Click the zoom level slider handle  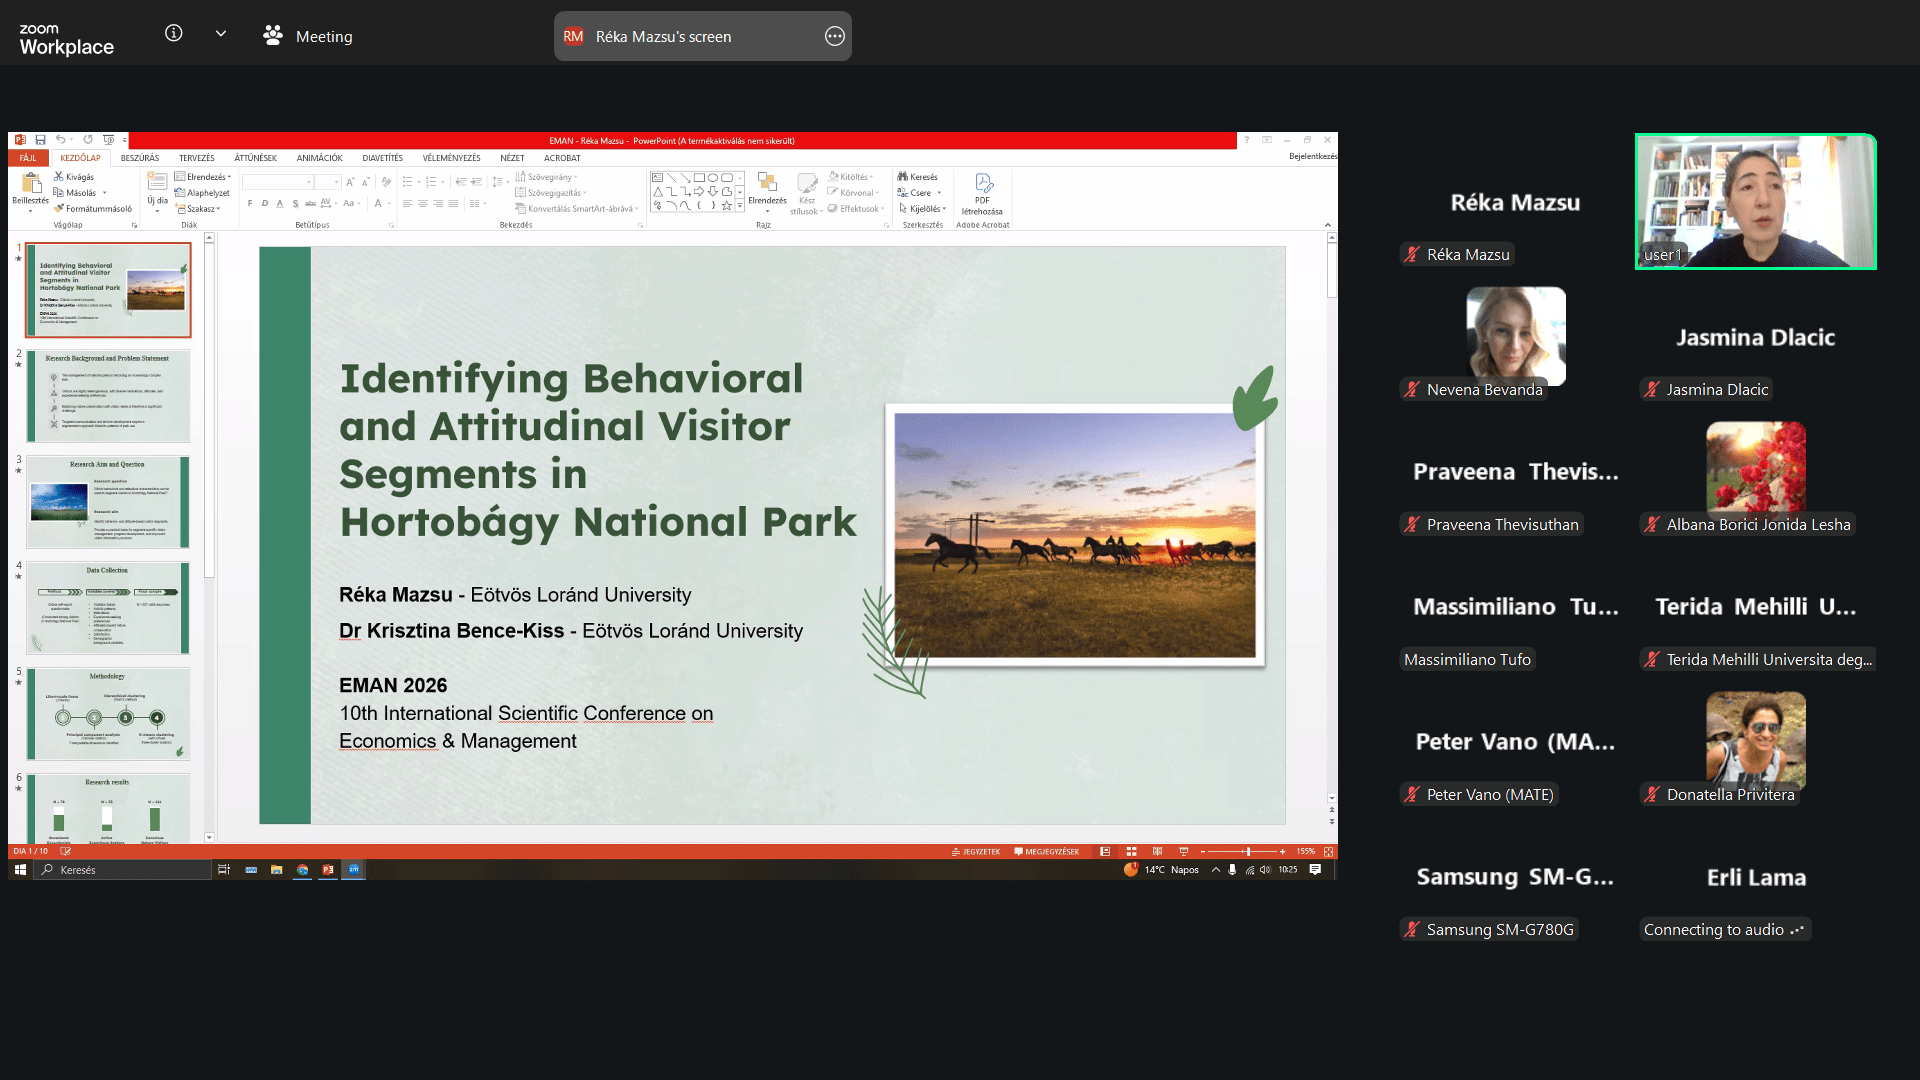tap(1248, 852)
